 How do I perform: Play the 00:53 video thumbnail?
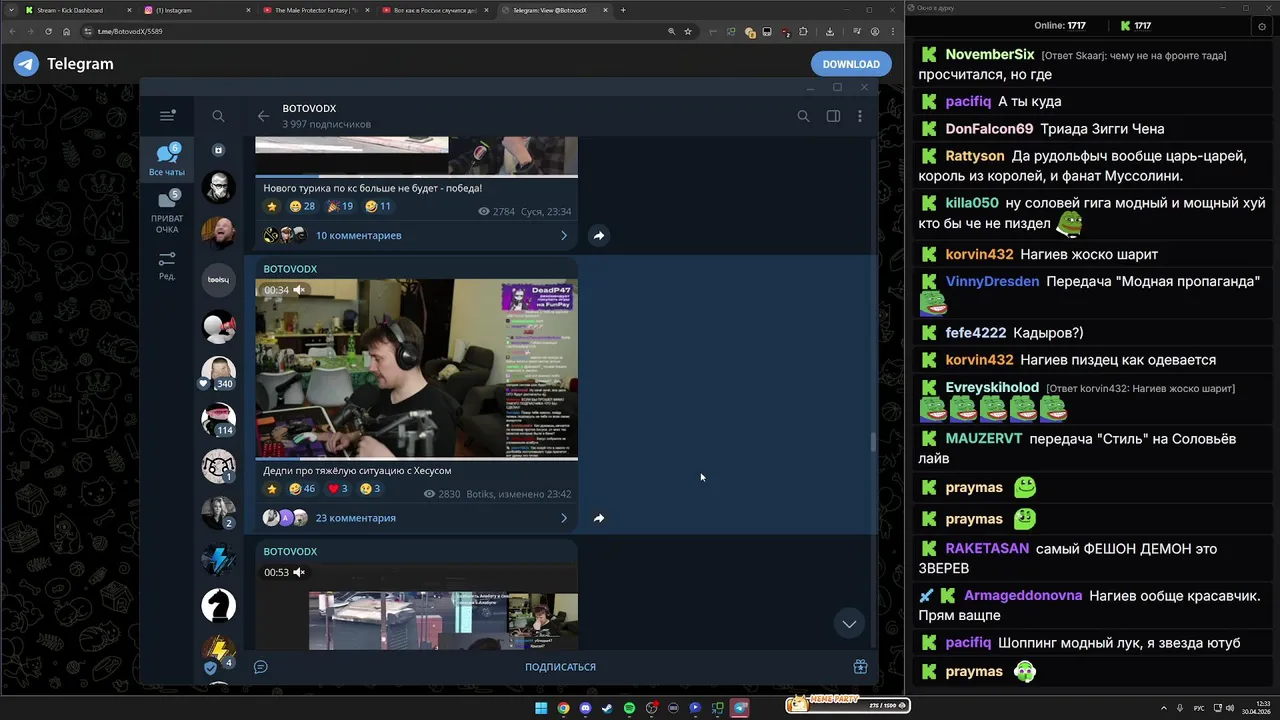[416, 605]
